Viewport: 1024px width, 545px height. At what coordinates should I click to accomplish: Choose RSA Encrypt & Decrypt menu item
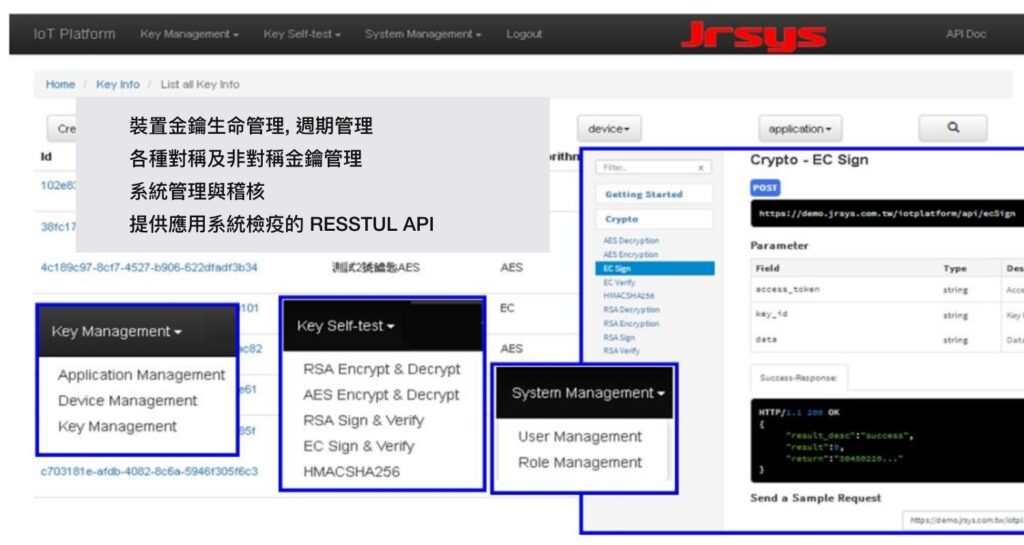[381, 369]
